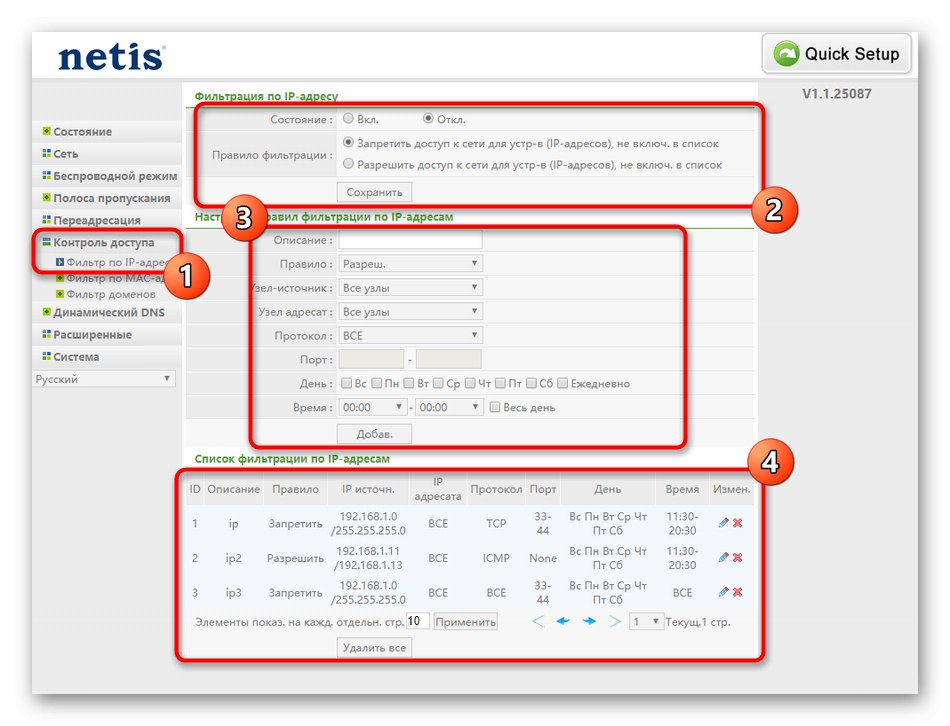Click the Удалить все button
Viewport: 950px width, 726px height.
374,647
